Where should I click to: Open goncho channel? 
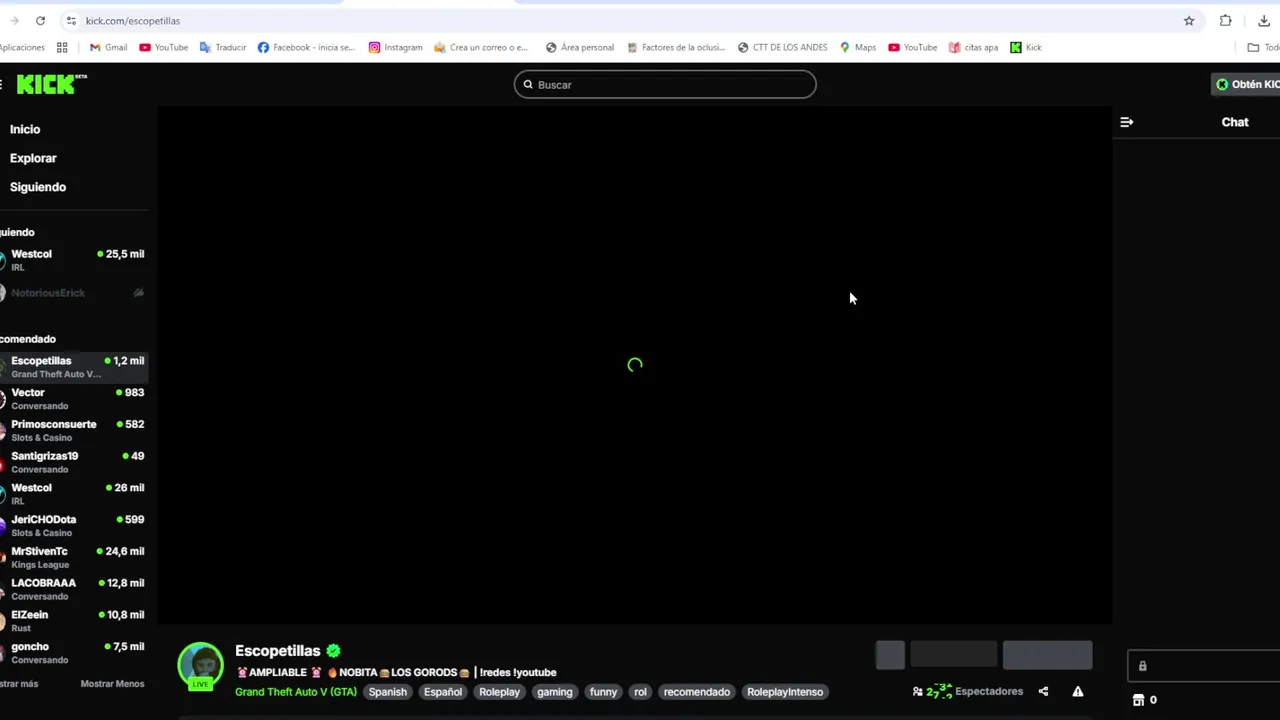coord(74,653)
